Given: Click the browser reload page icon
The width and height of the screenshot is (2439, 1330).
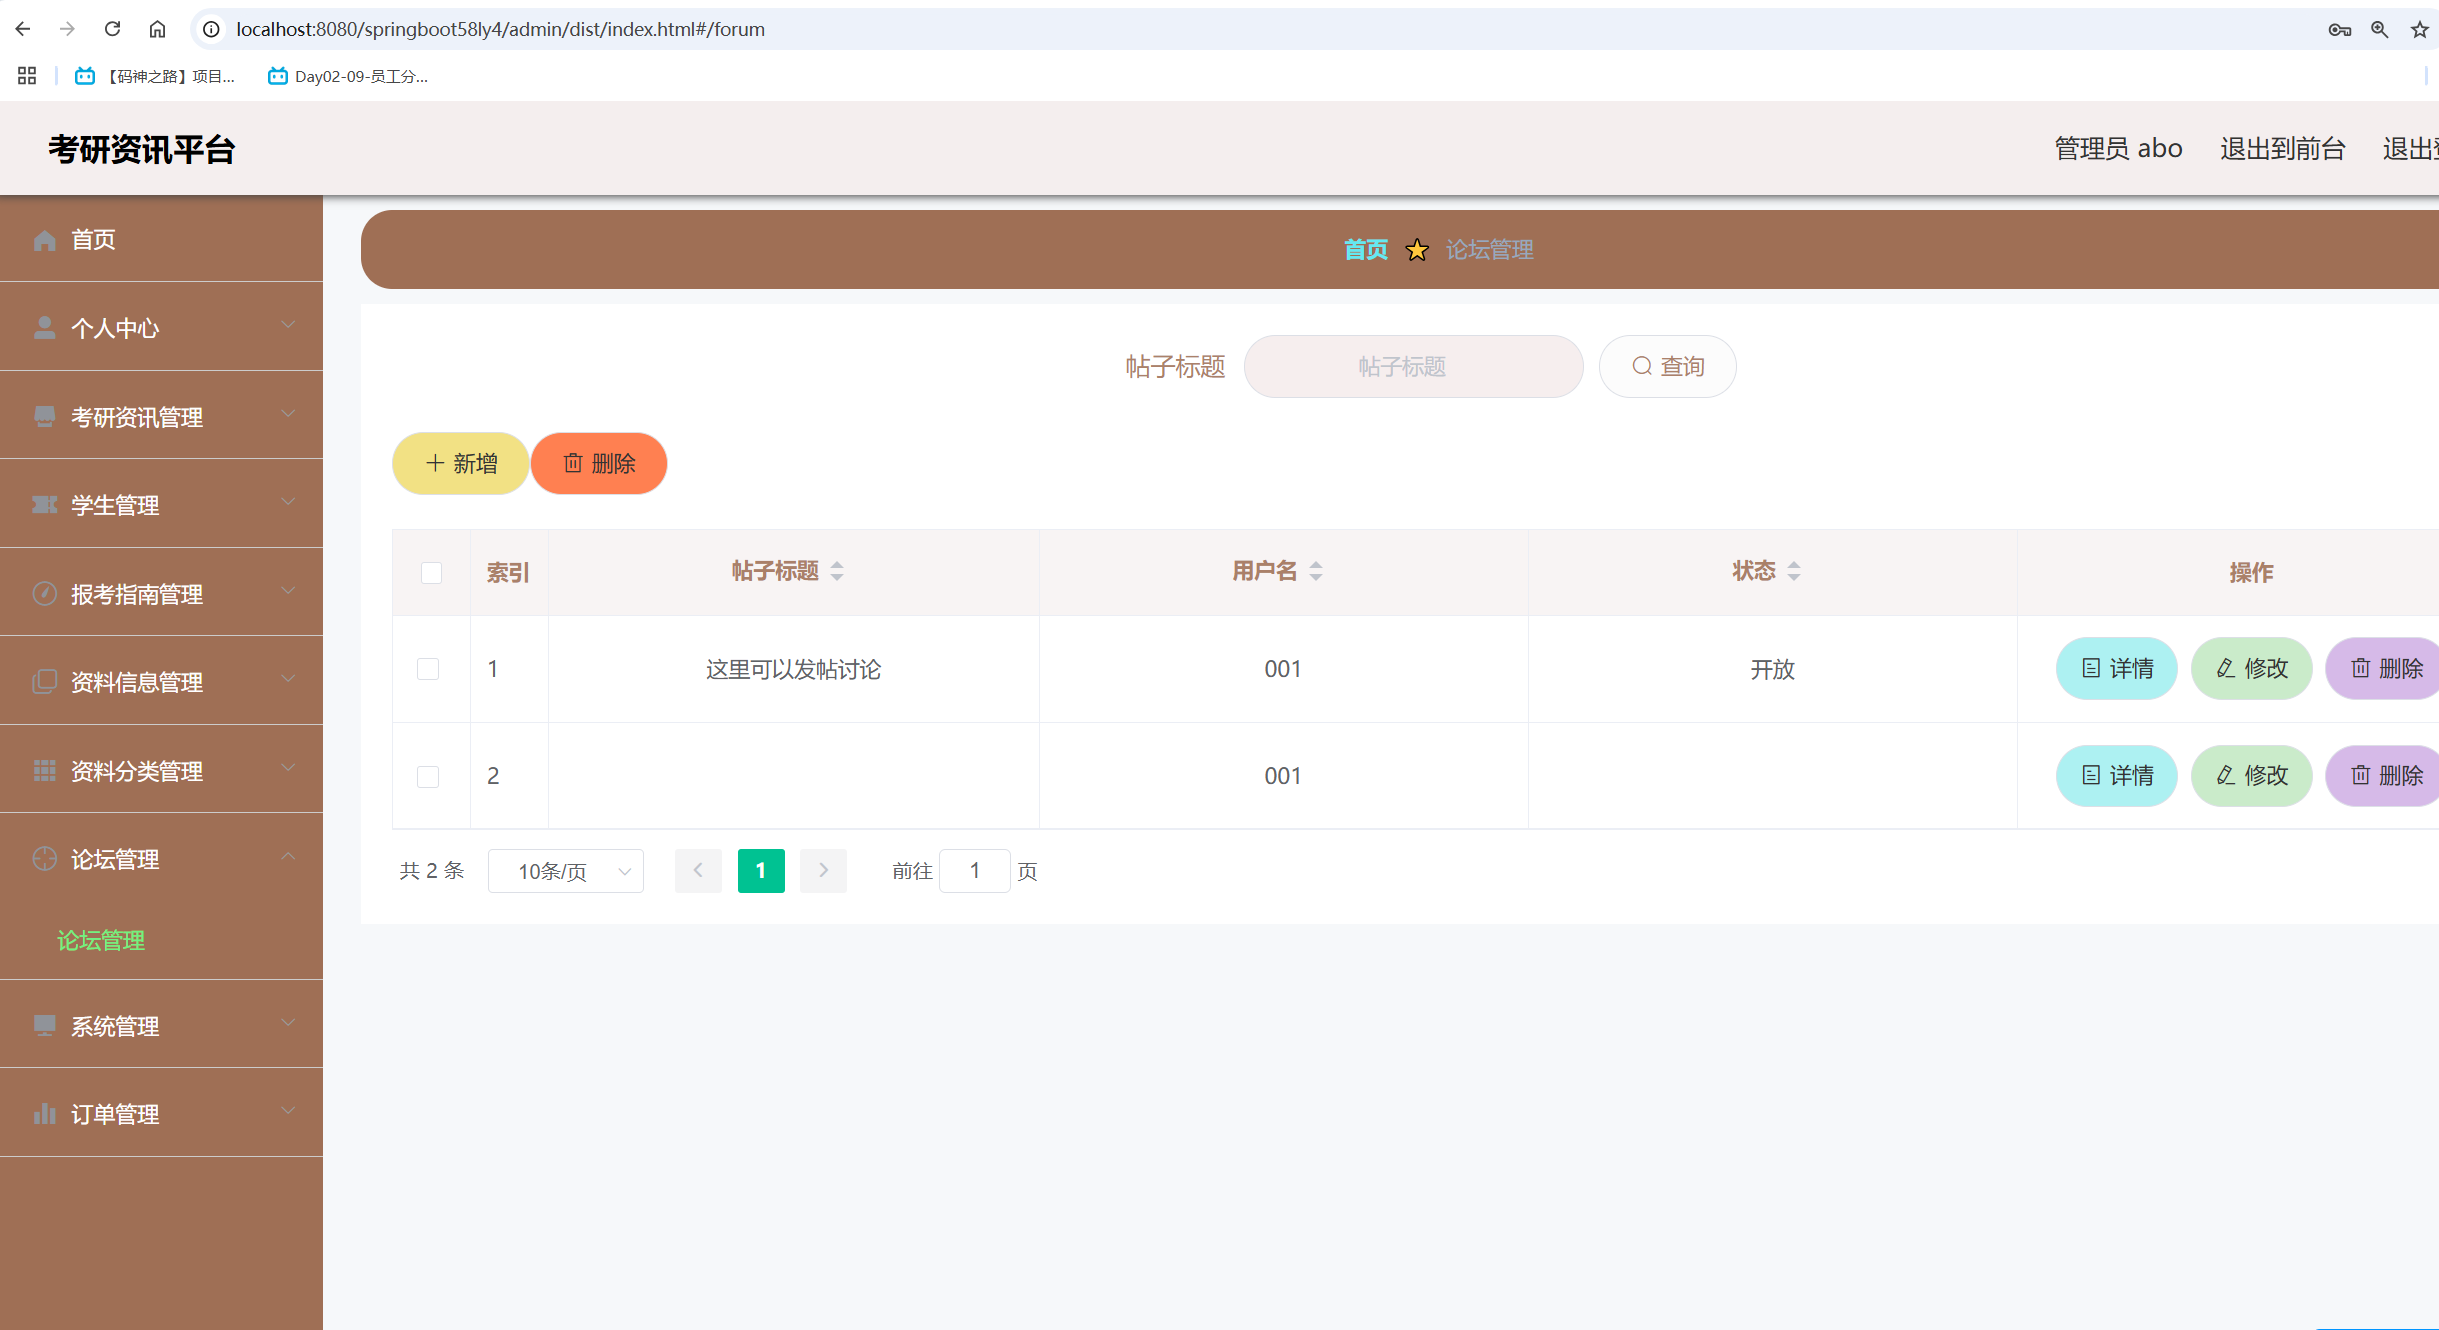Looking at the screenshot, I should (112, 29).
